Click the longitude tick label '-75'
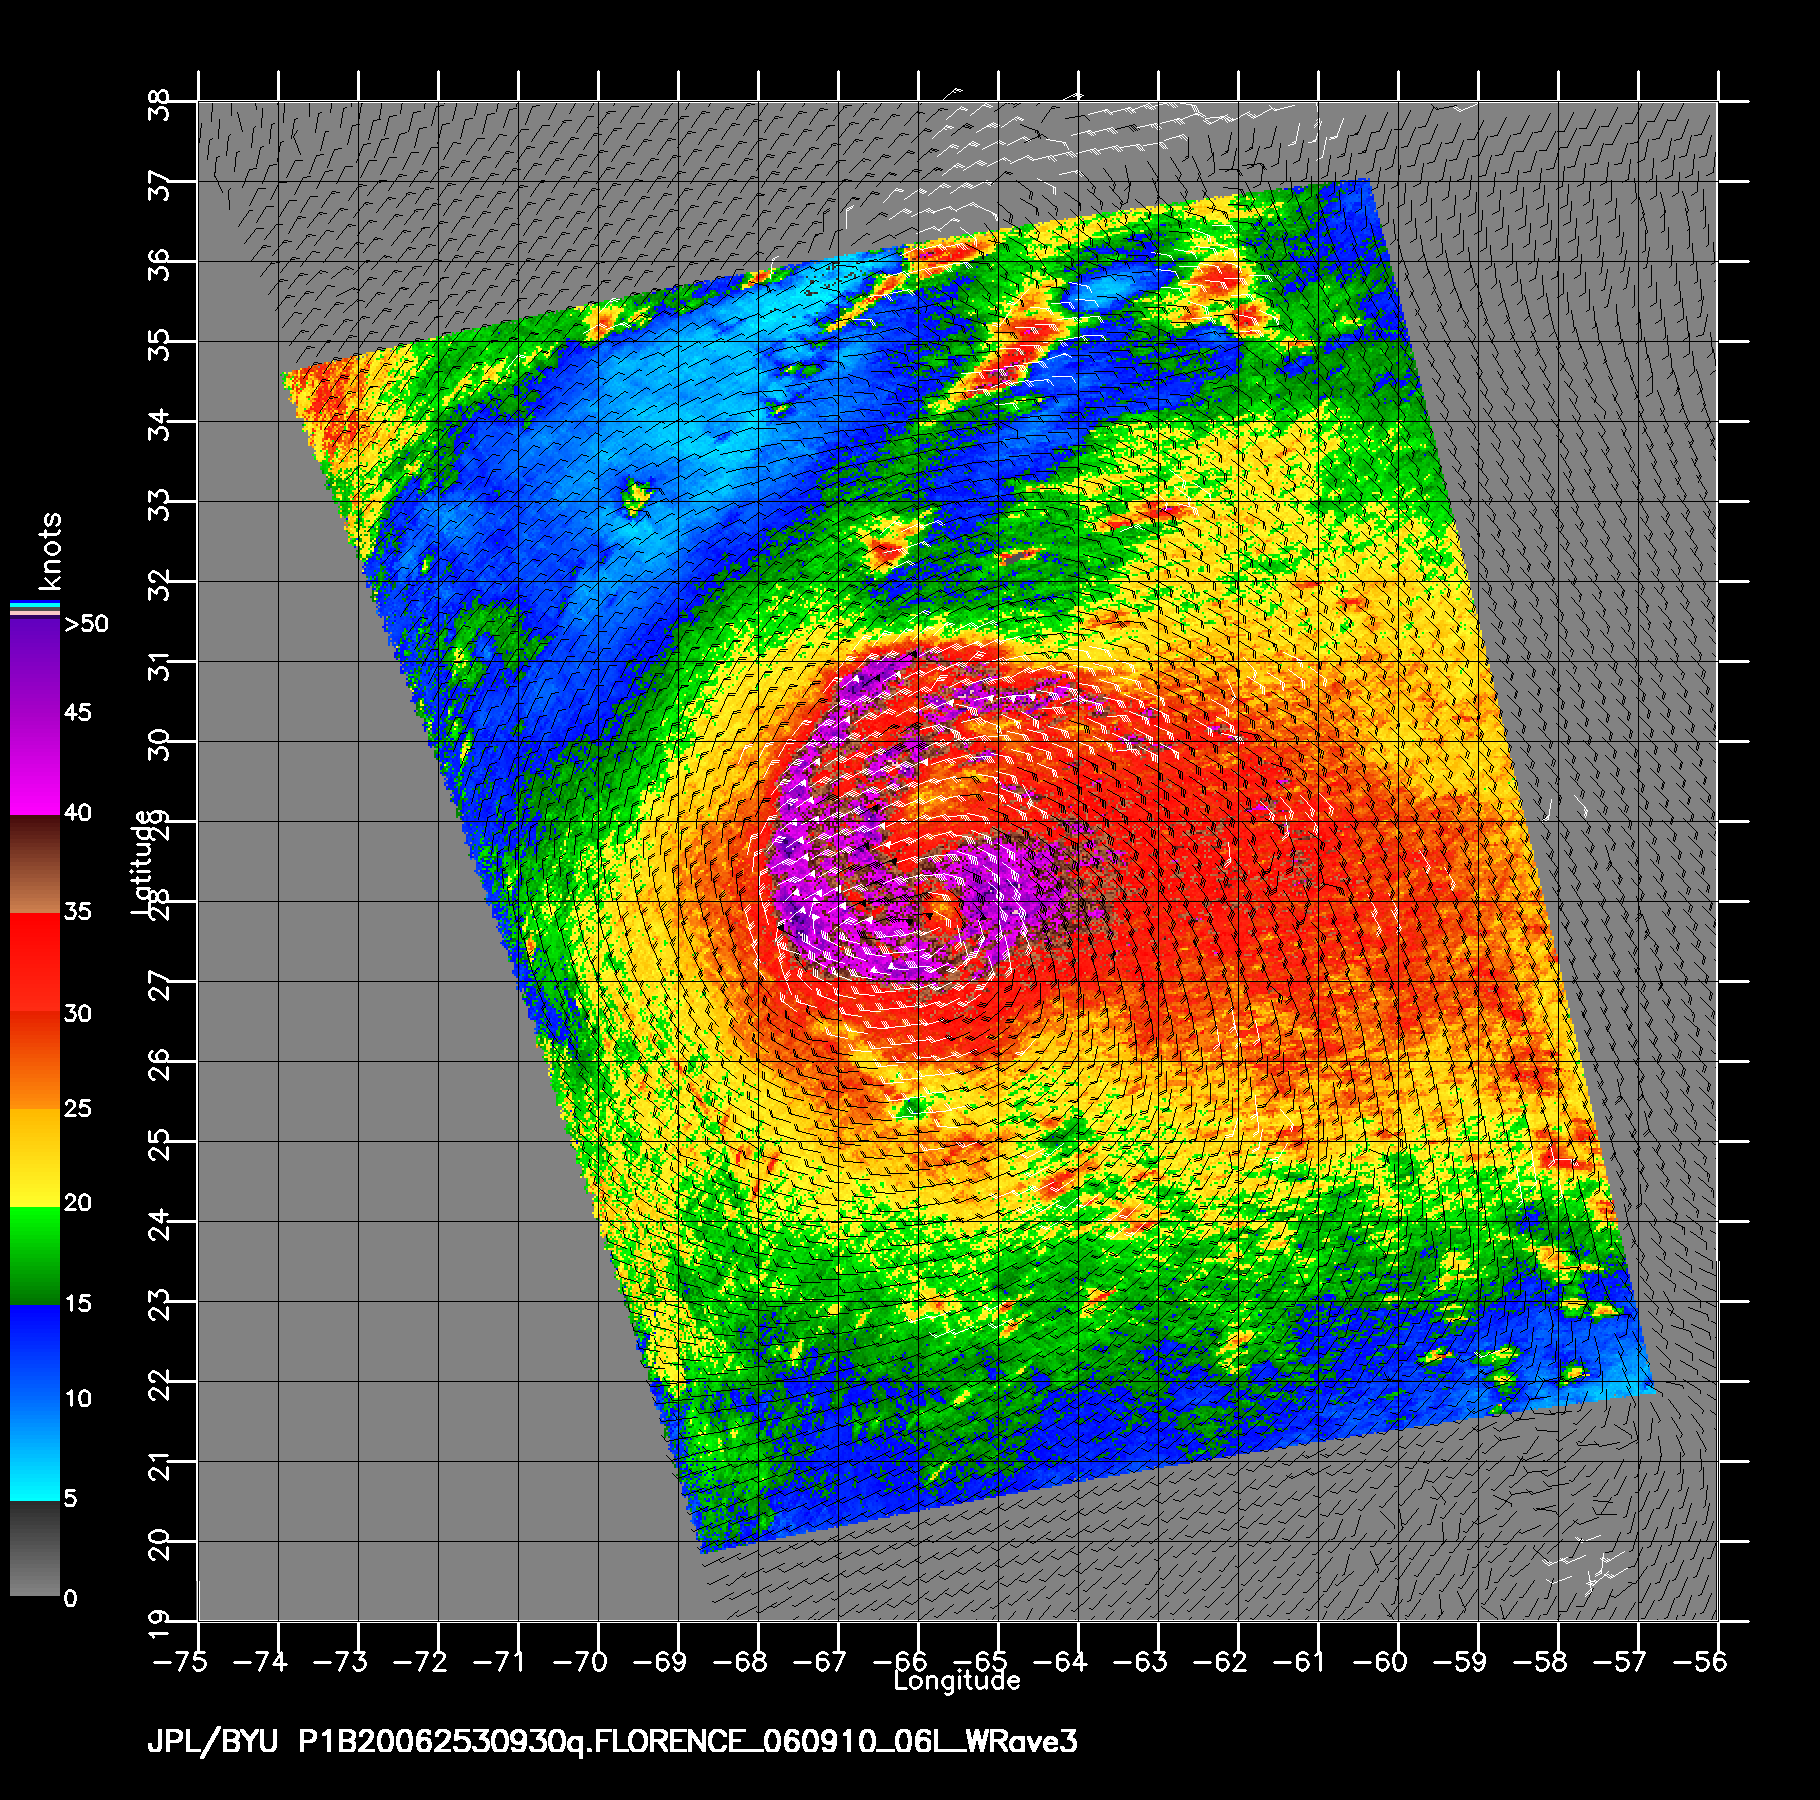The height and width of the screenshot is (1800, 1820). [x=180, y=1661]
